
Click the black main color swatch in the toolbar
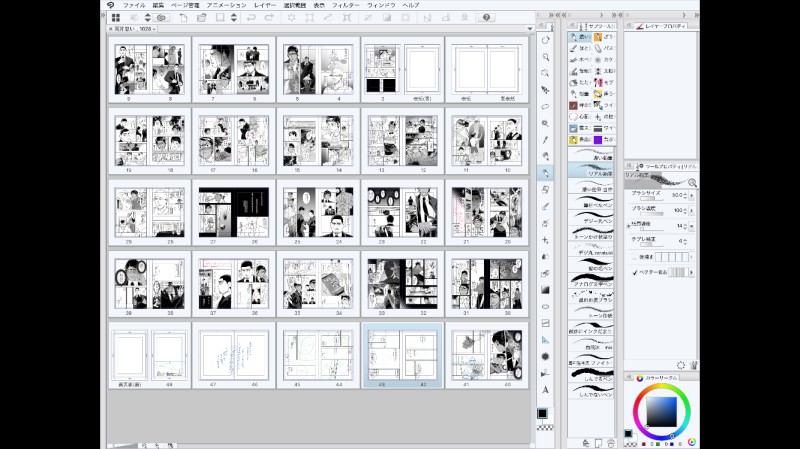[x=542, y=413]
